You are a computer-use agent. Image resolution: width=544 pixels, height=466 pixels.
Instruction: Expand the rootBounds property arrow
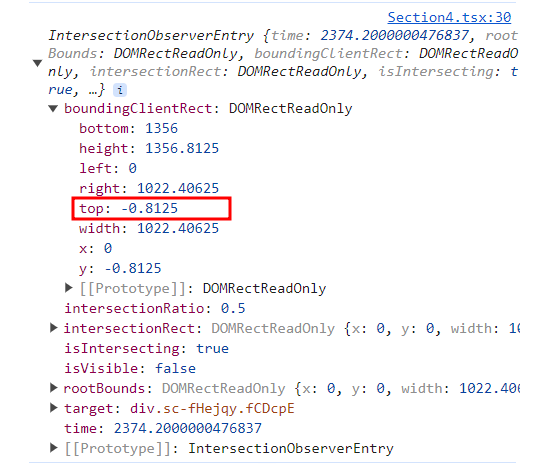53,388
